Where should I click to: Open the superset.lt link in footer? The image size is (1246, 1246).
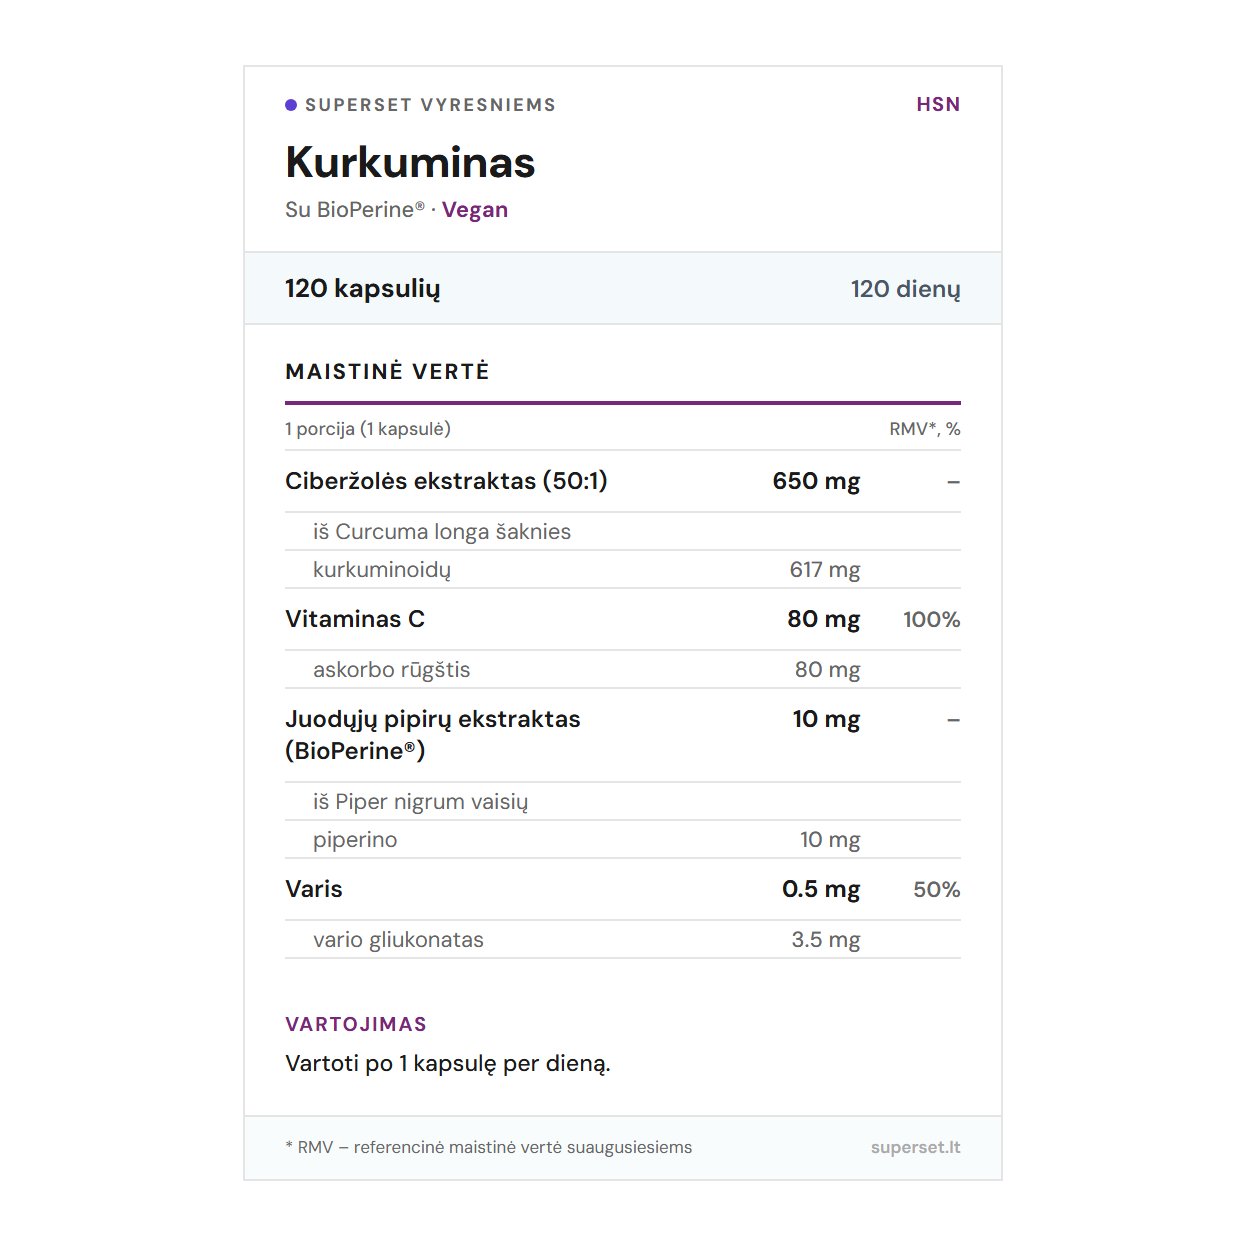click(x=915, y=1147)
